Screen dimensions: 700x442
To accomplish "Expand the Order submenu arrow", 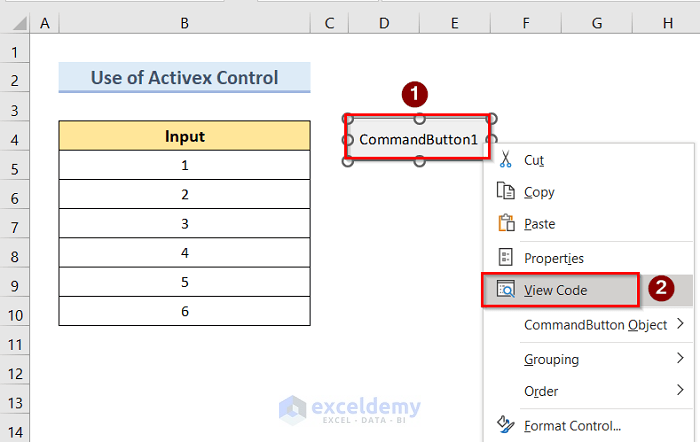I will tap(680, 391).
